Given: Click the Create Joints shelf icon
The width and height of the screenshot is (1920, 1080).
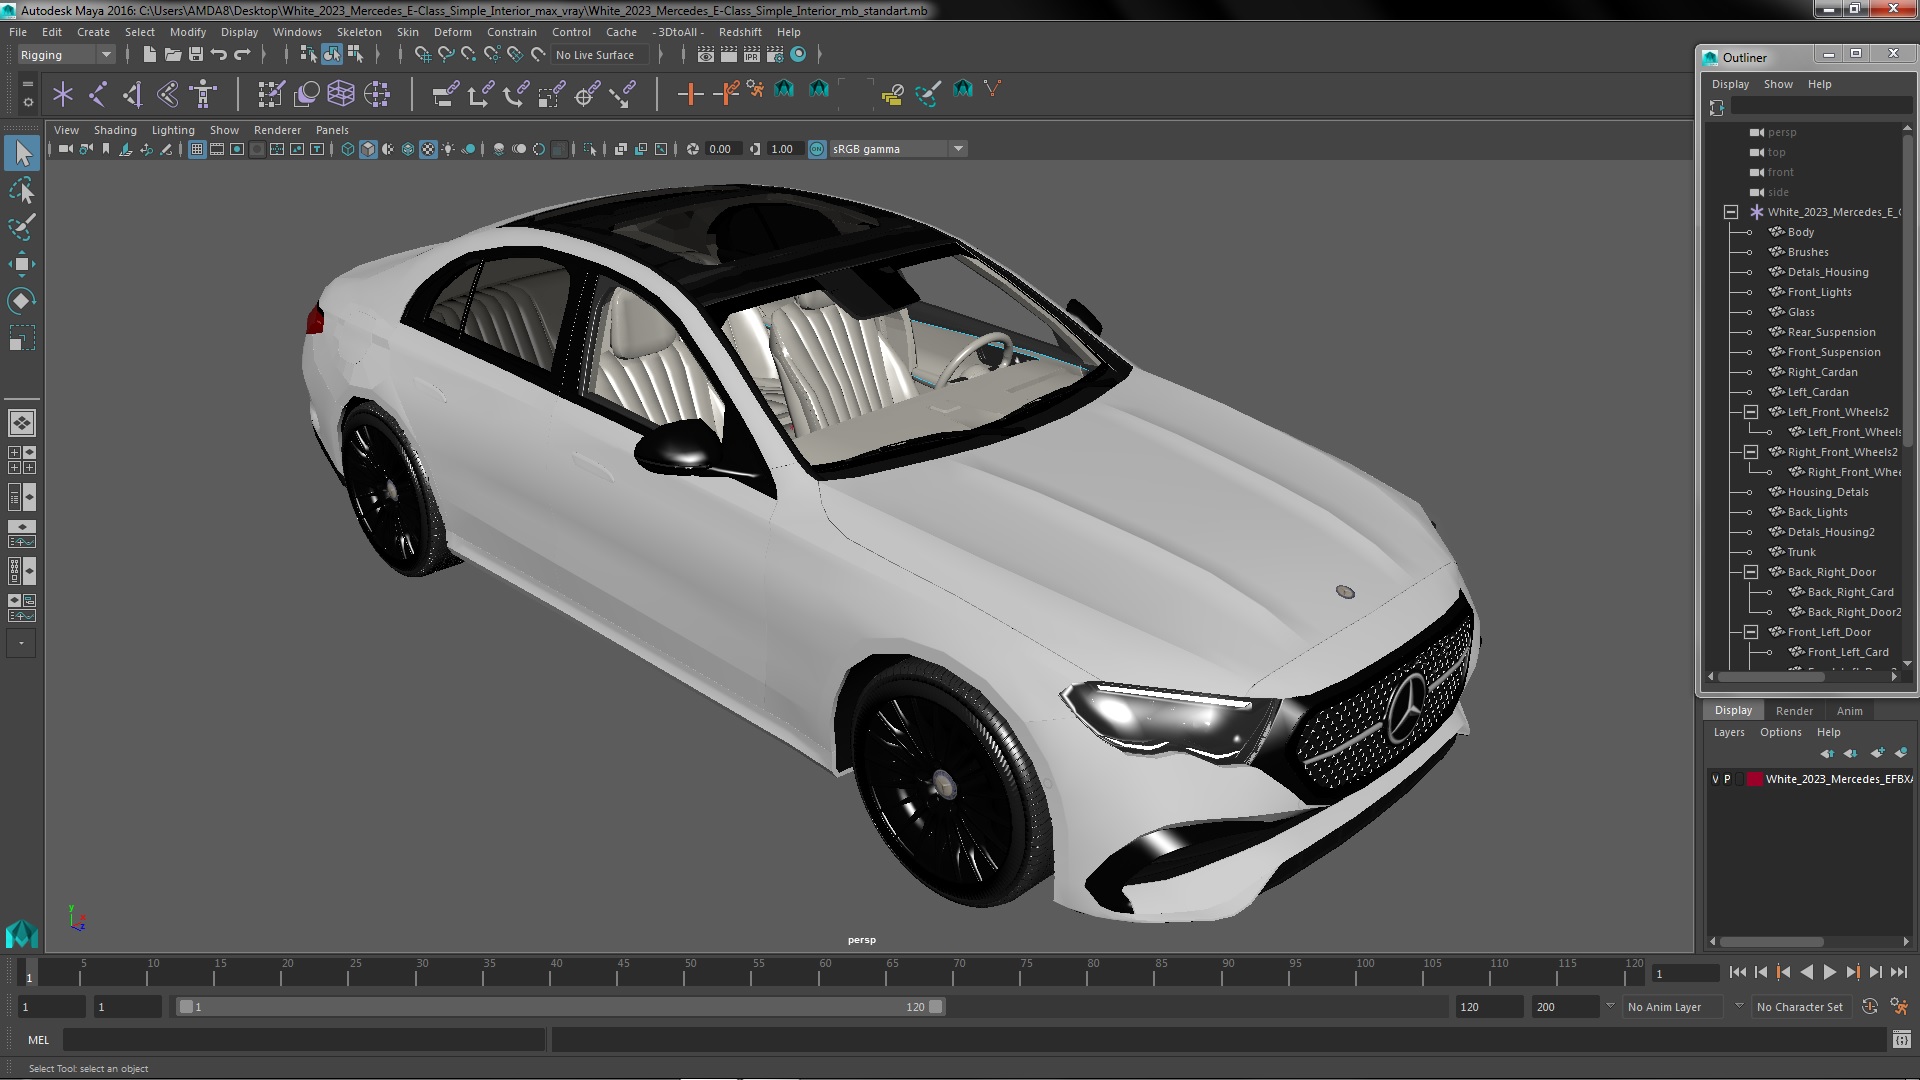Looking at the screenshot, I should coord(97,94).
